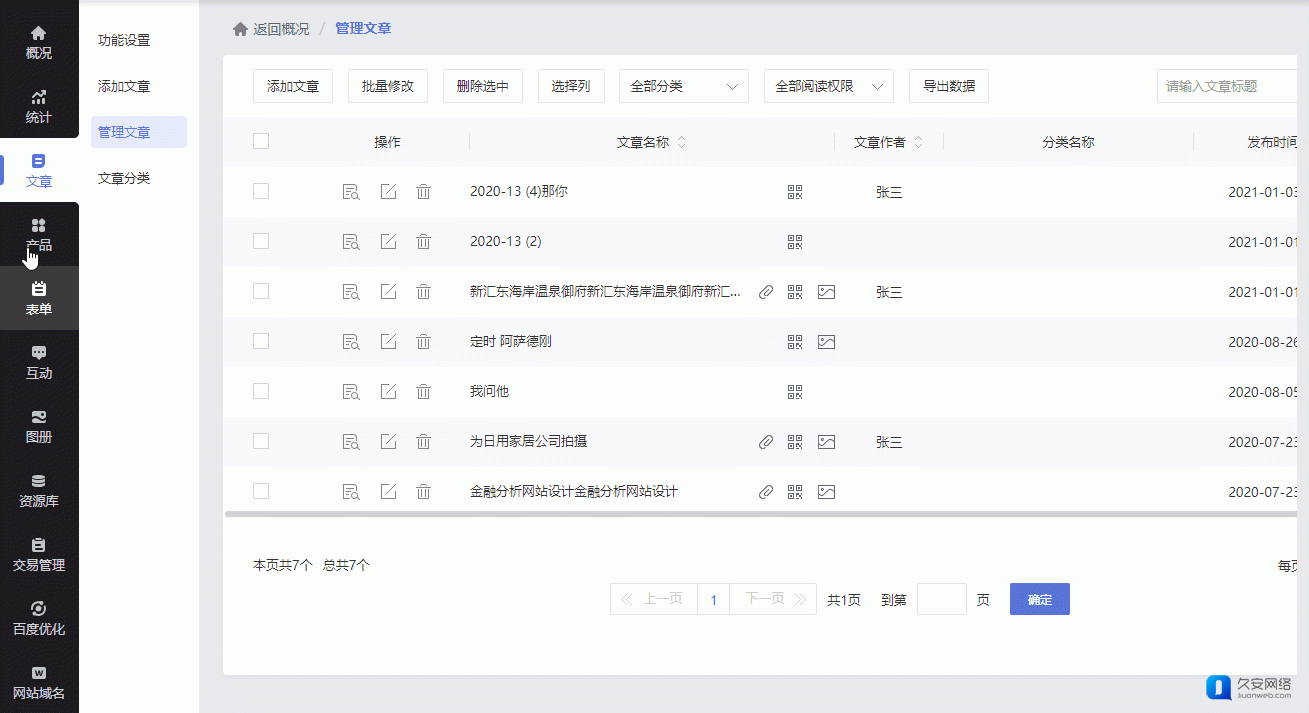Open 产品 in the left sidebar

[39, 235]
